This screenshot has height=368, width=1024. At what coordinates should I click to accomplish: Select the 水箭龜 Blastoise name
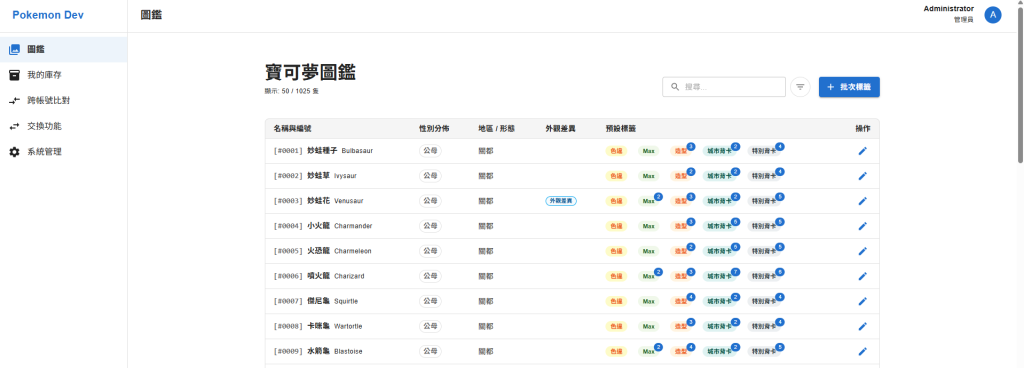(334, 351)
